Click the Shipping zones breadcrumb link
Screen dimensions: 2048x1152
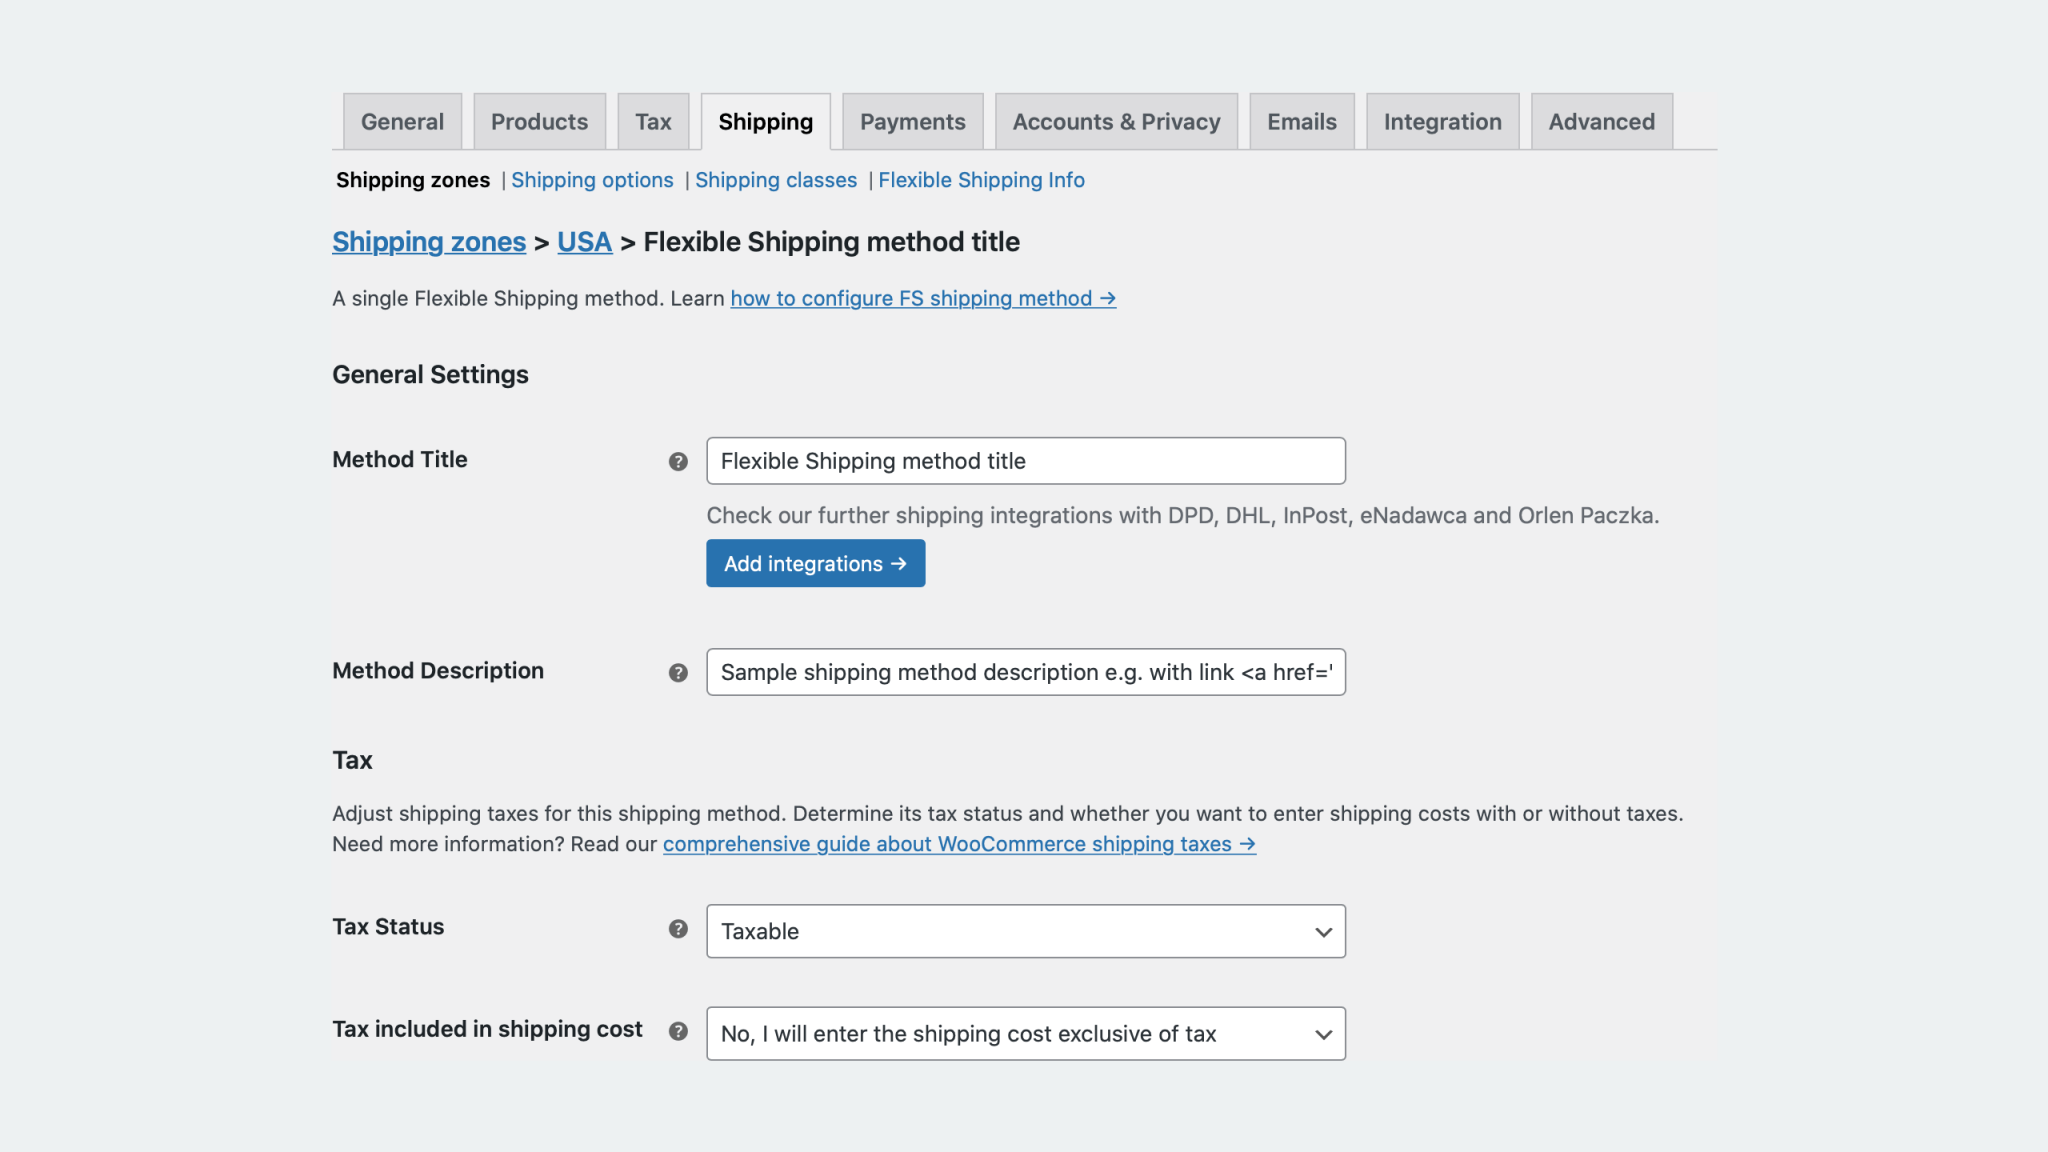coord(429,241)
